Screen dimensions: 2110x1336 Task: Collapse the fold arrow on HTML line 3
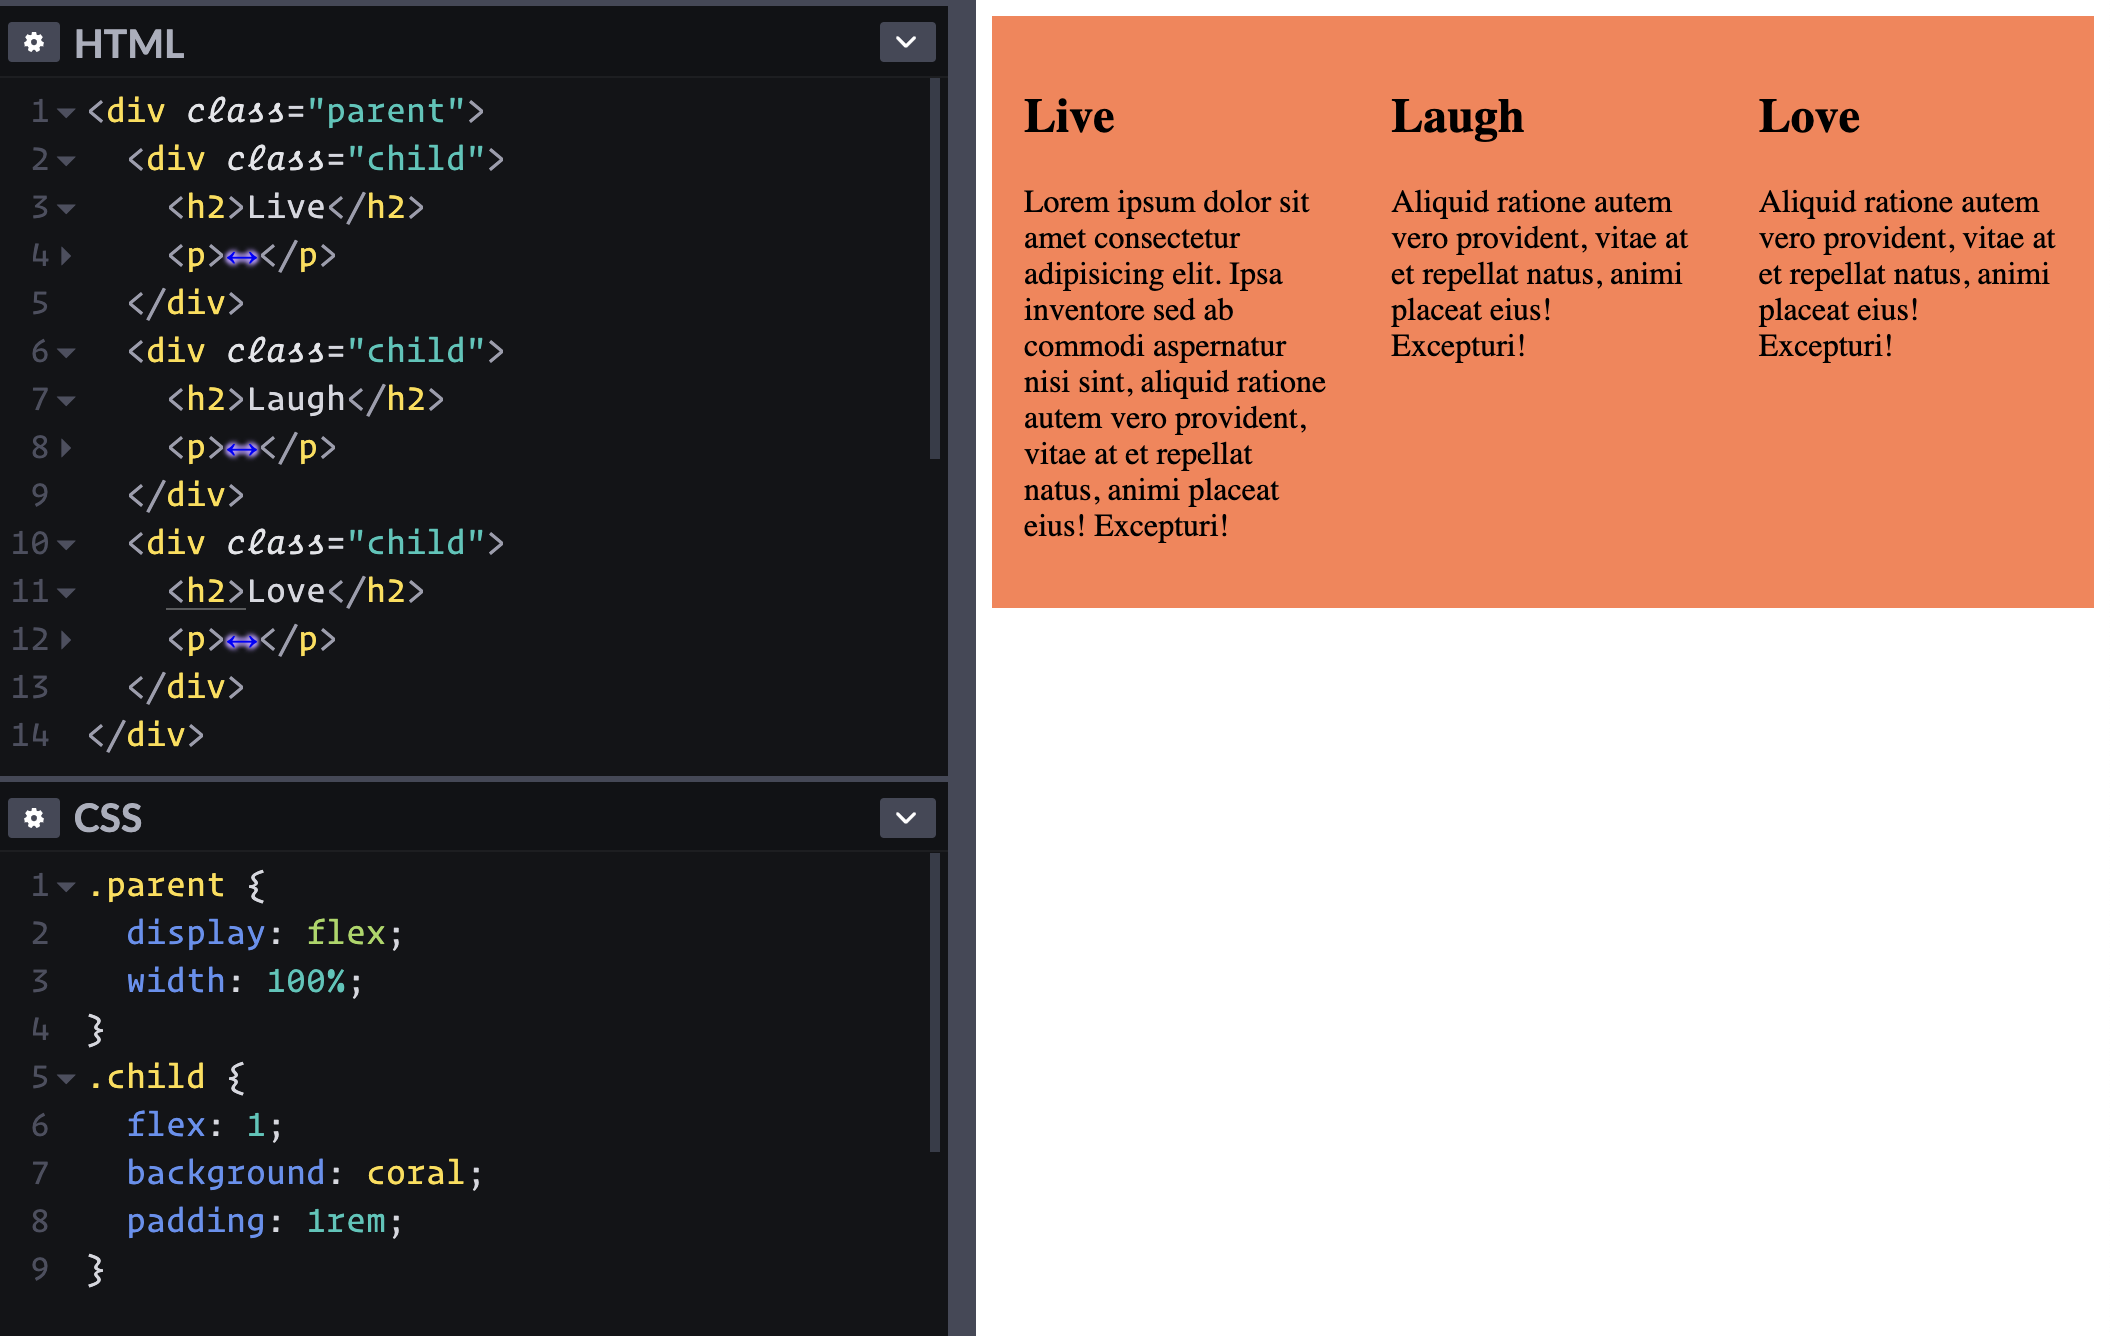click(x=66, y=208)
